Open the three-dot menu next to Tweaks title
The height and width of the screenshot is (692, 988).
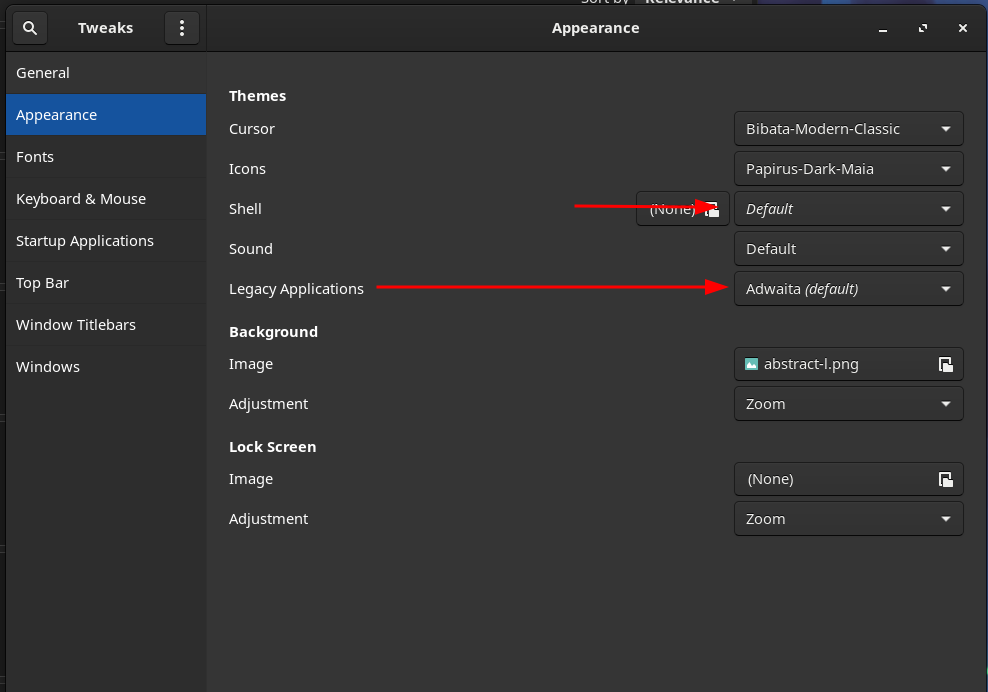click(181, 27)
